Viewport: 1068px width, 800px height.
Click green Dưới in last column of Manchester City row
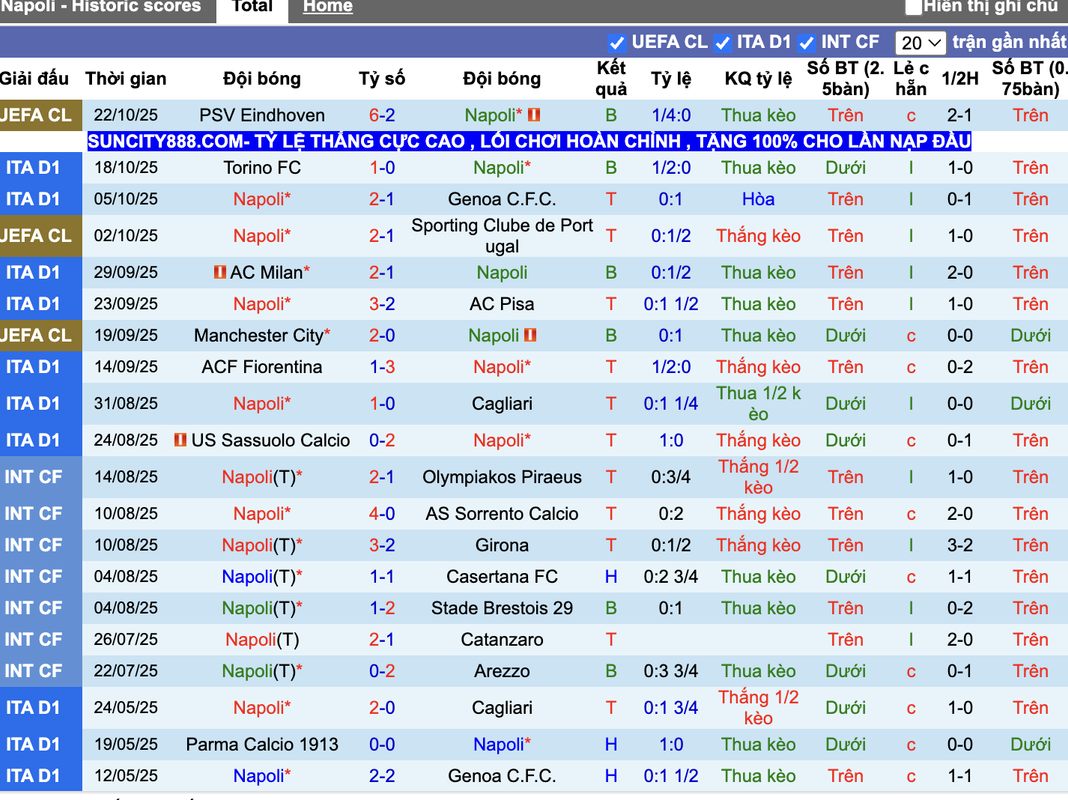pyautogui.click(x=1030, y=336)
